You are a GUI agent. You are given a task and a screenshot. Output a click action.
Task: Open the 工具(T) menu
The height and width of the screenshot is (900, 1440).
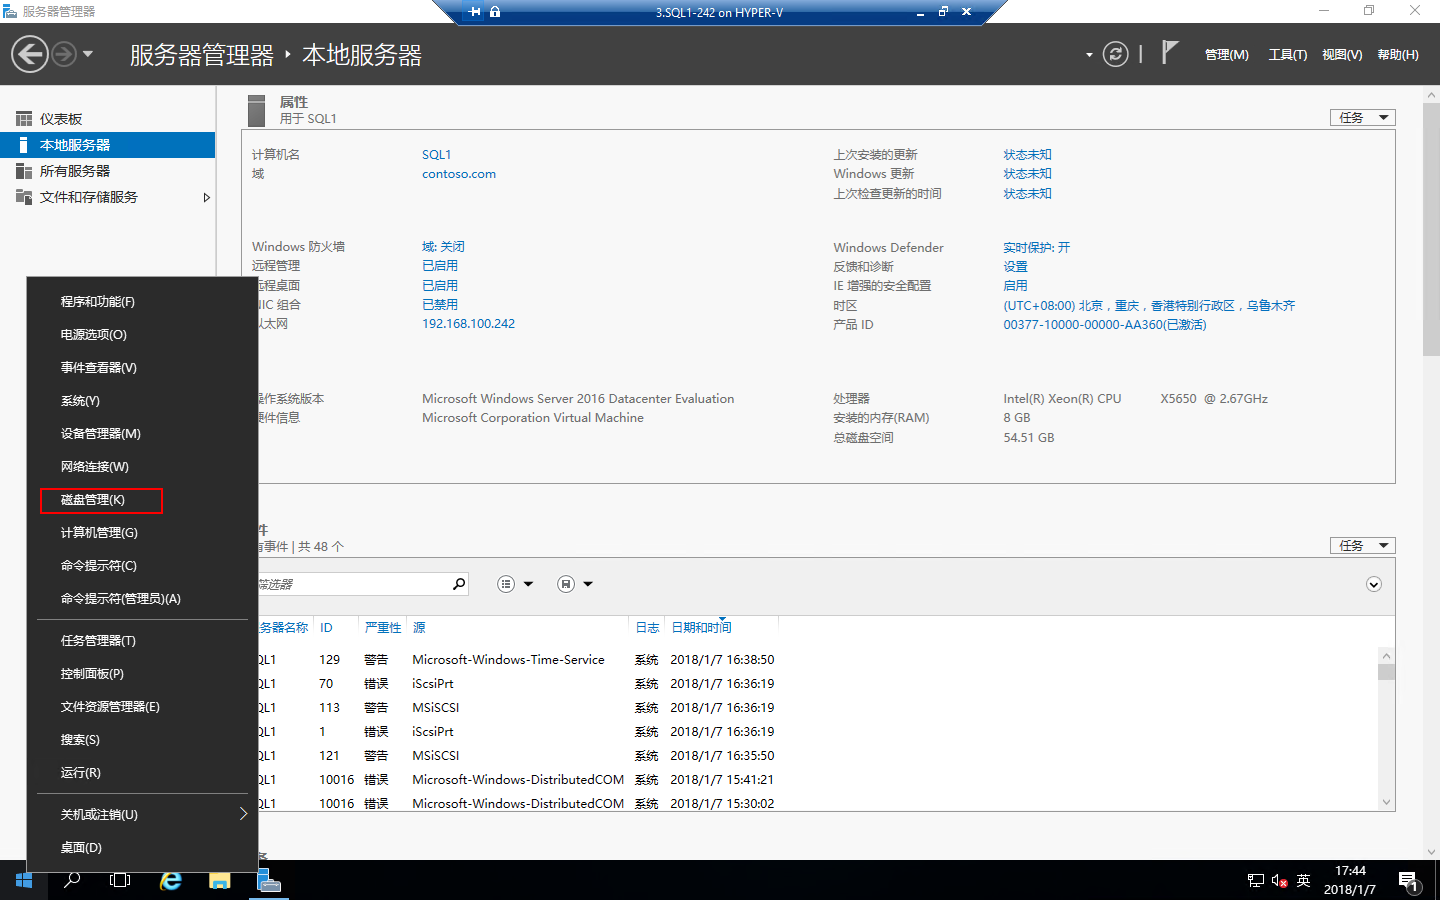coord(1287,55)
